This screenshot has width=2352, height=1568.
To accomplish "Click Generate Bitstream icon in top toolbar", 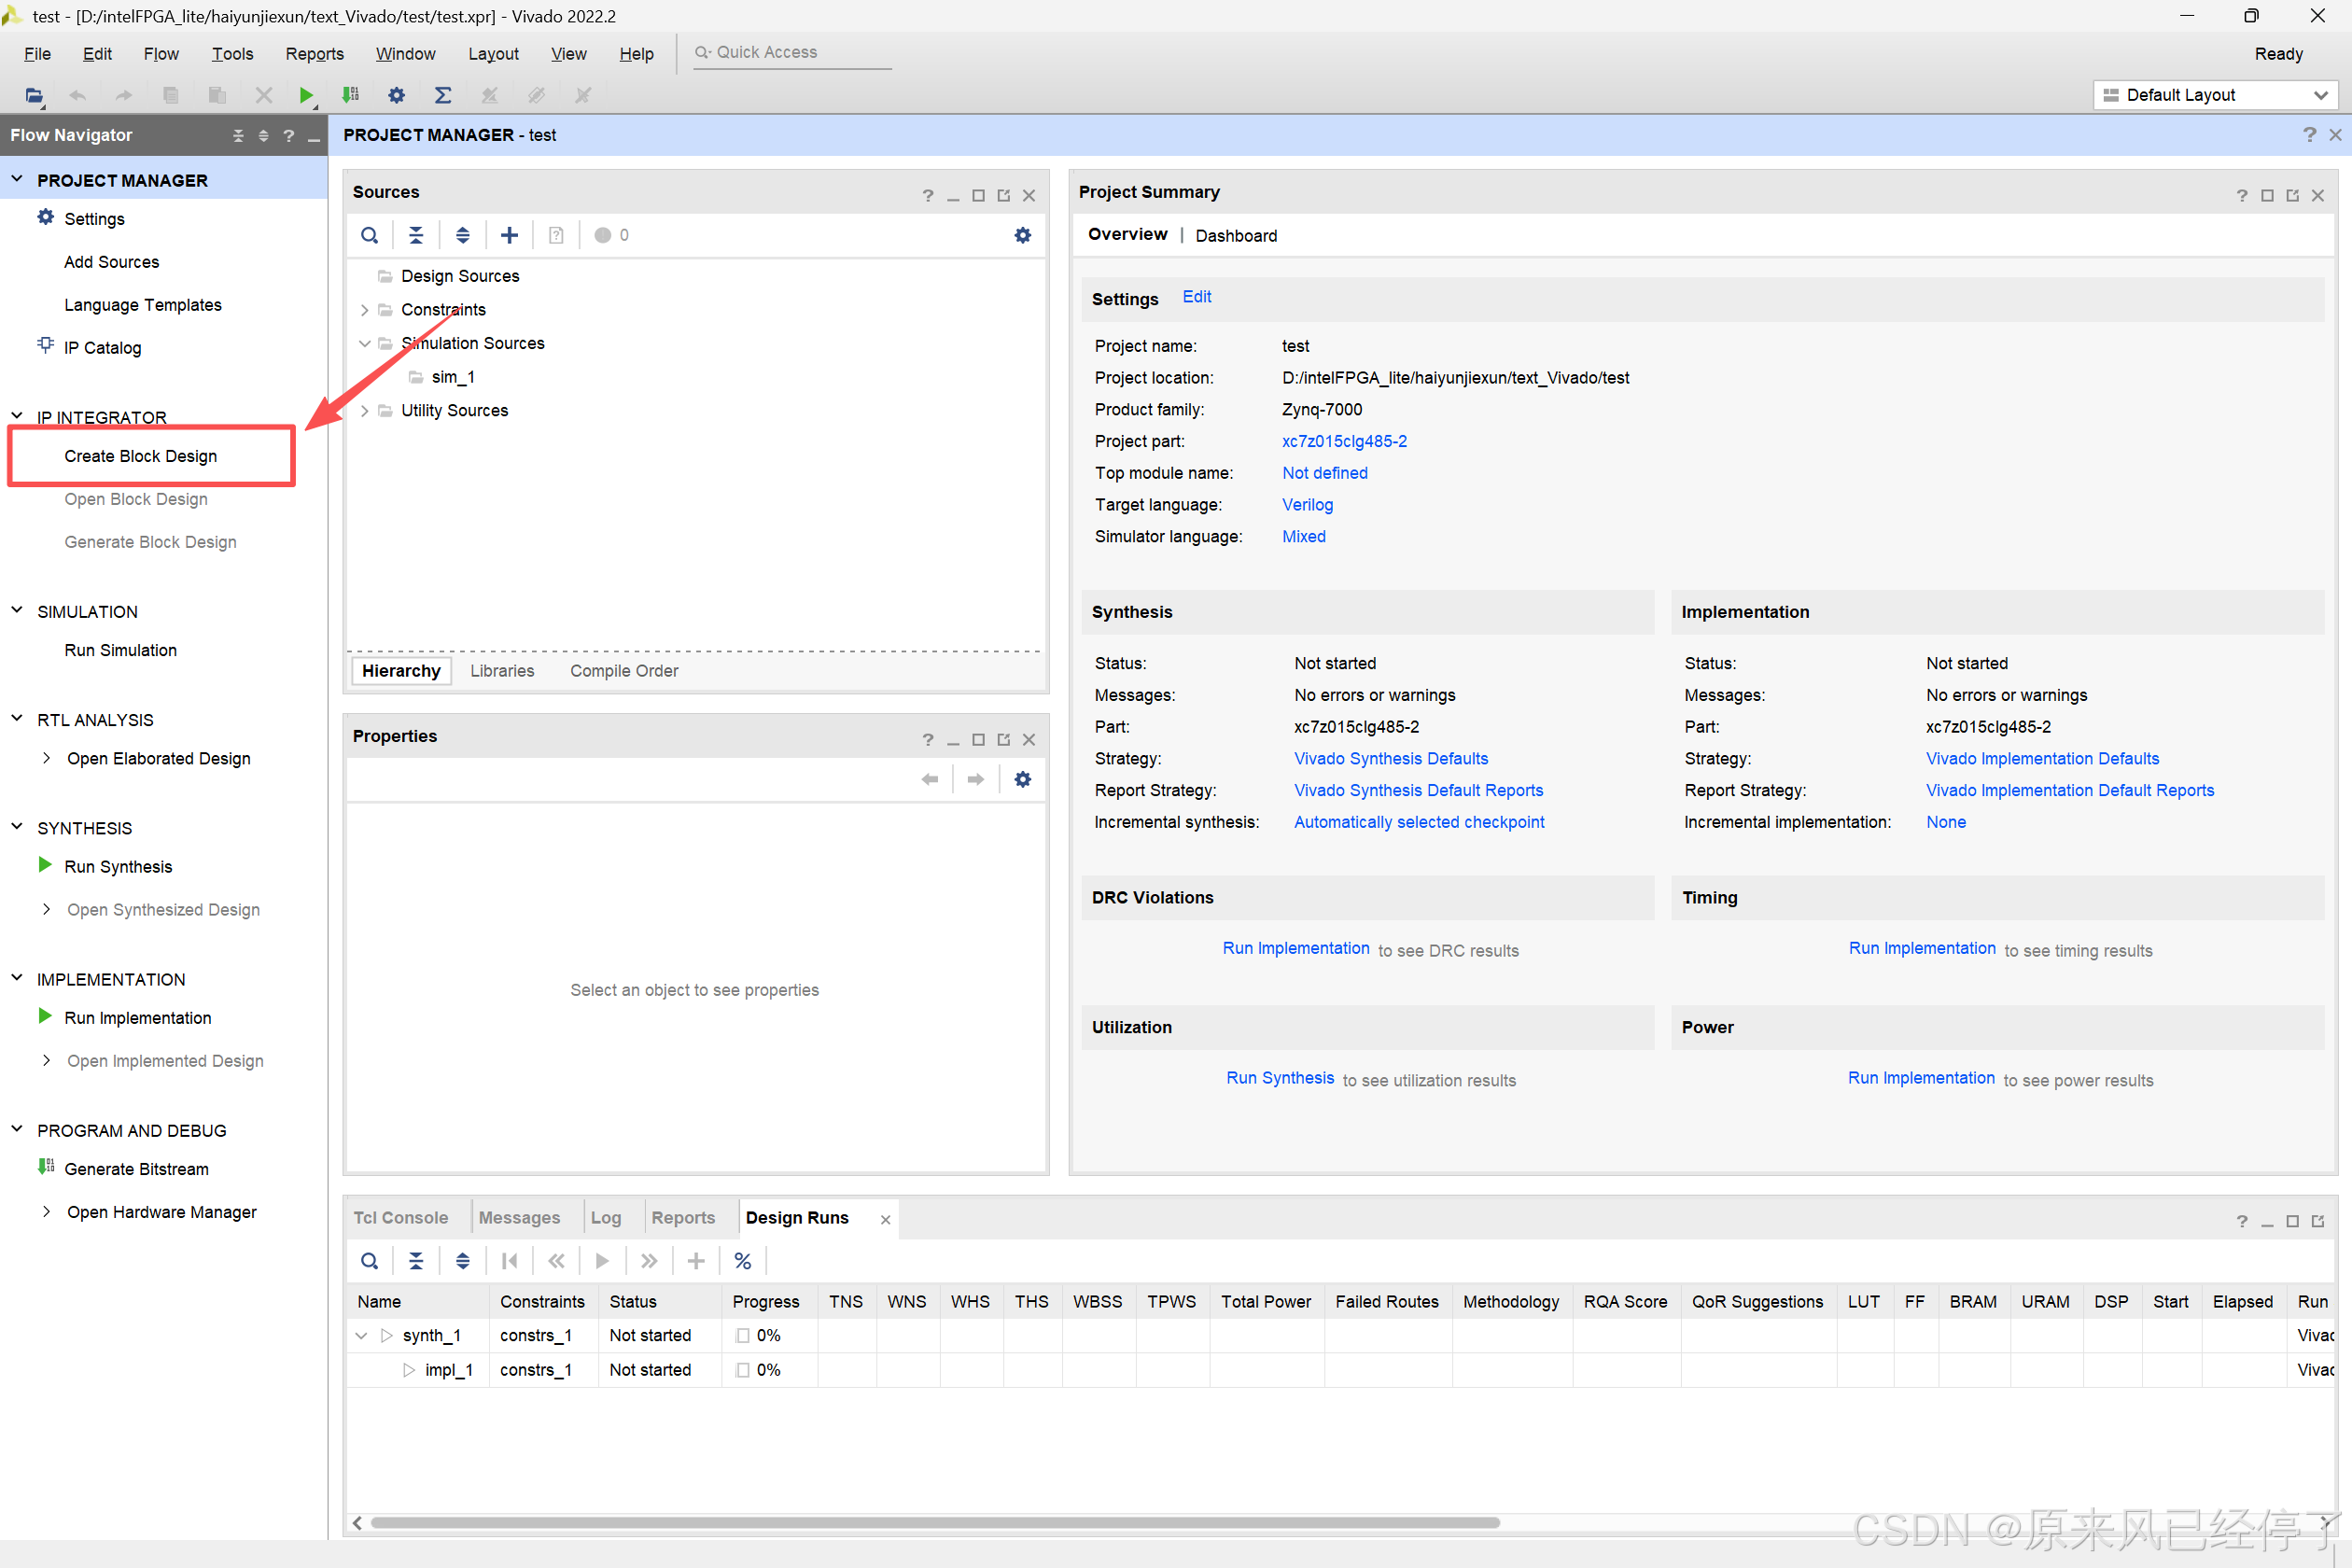I will click(350, 95).
